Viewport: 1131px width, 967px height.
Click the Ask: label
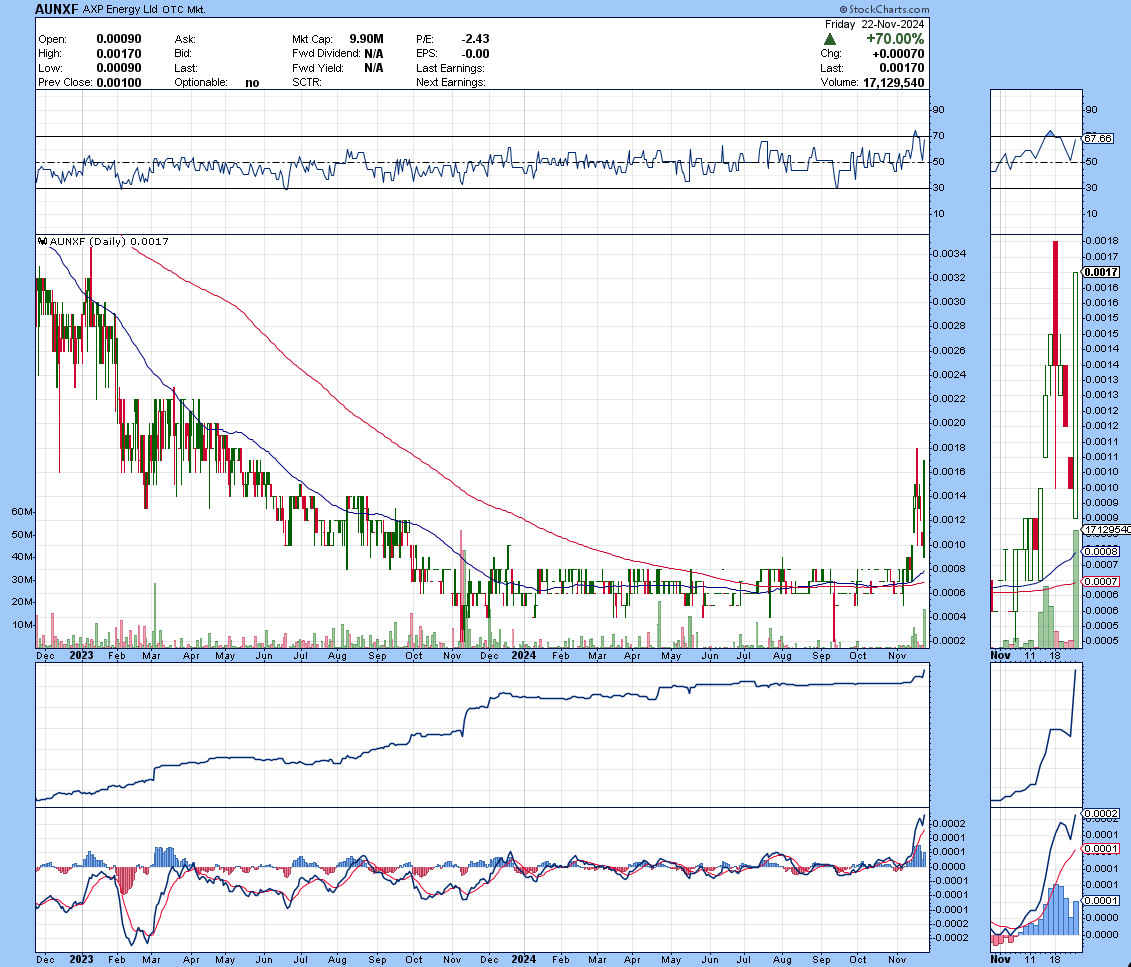(185, 39)
